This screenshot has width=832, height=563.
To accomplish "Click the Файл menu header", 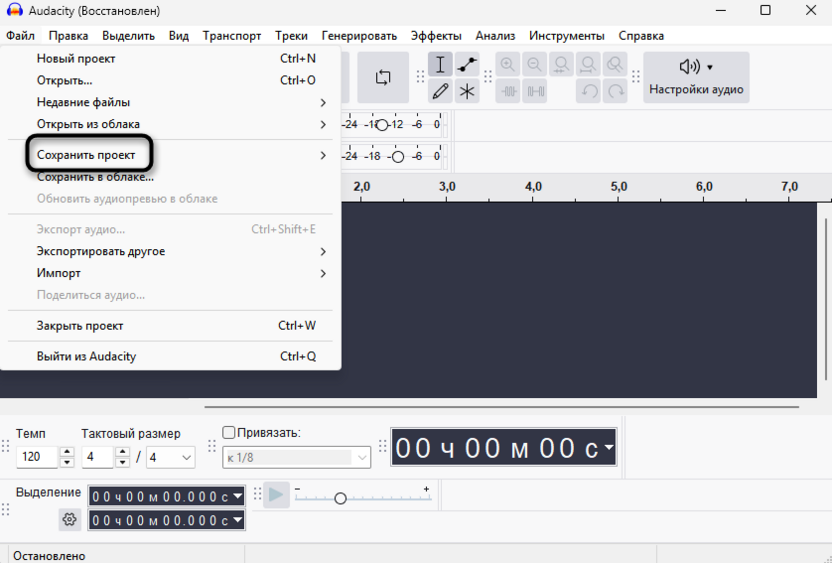I will click(x=21, y=36).
